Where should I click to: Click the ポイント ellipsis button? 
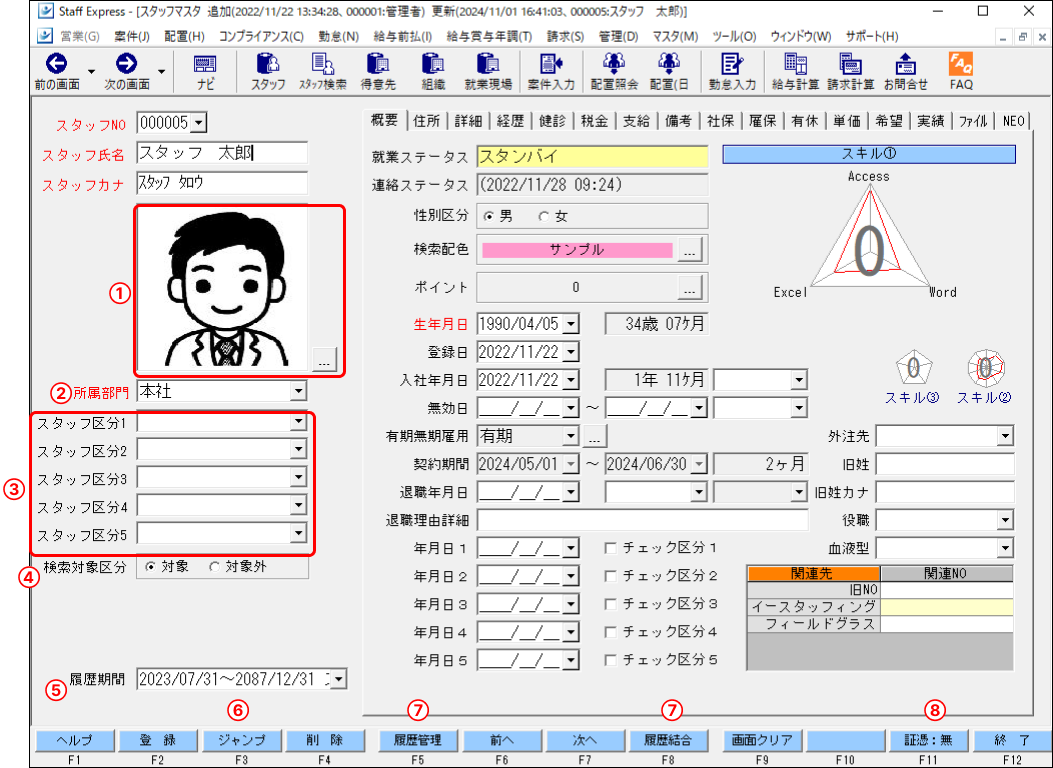(x=690, y=288)
